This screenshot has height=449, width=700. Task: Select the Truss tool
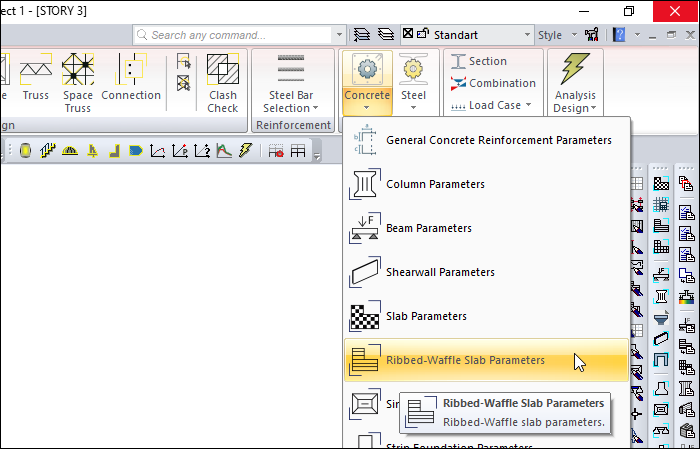35,82
